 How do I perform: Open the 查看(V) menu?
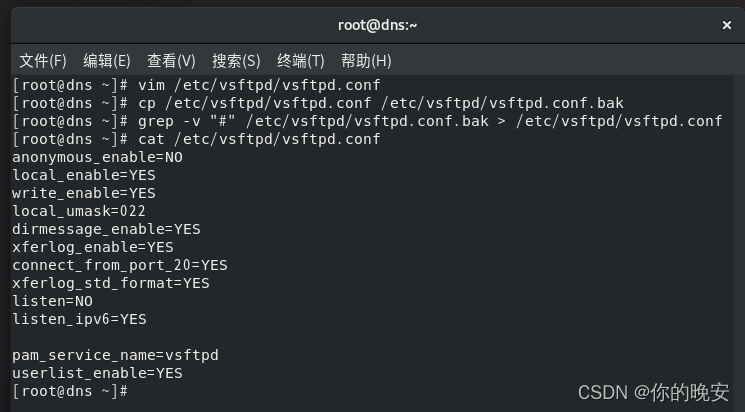point(171,61)
